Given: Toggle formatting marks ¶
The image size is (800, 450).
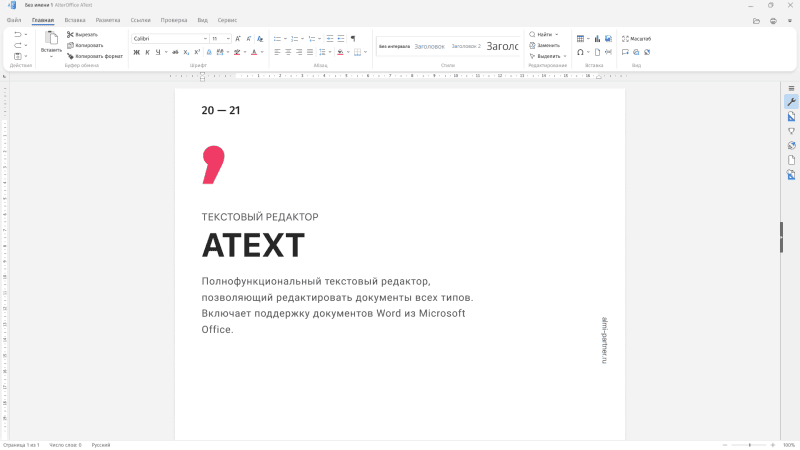Looking at the screenshot, I should pyautogui.click(x=353, y=39).
